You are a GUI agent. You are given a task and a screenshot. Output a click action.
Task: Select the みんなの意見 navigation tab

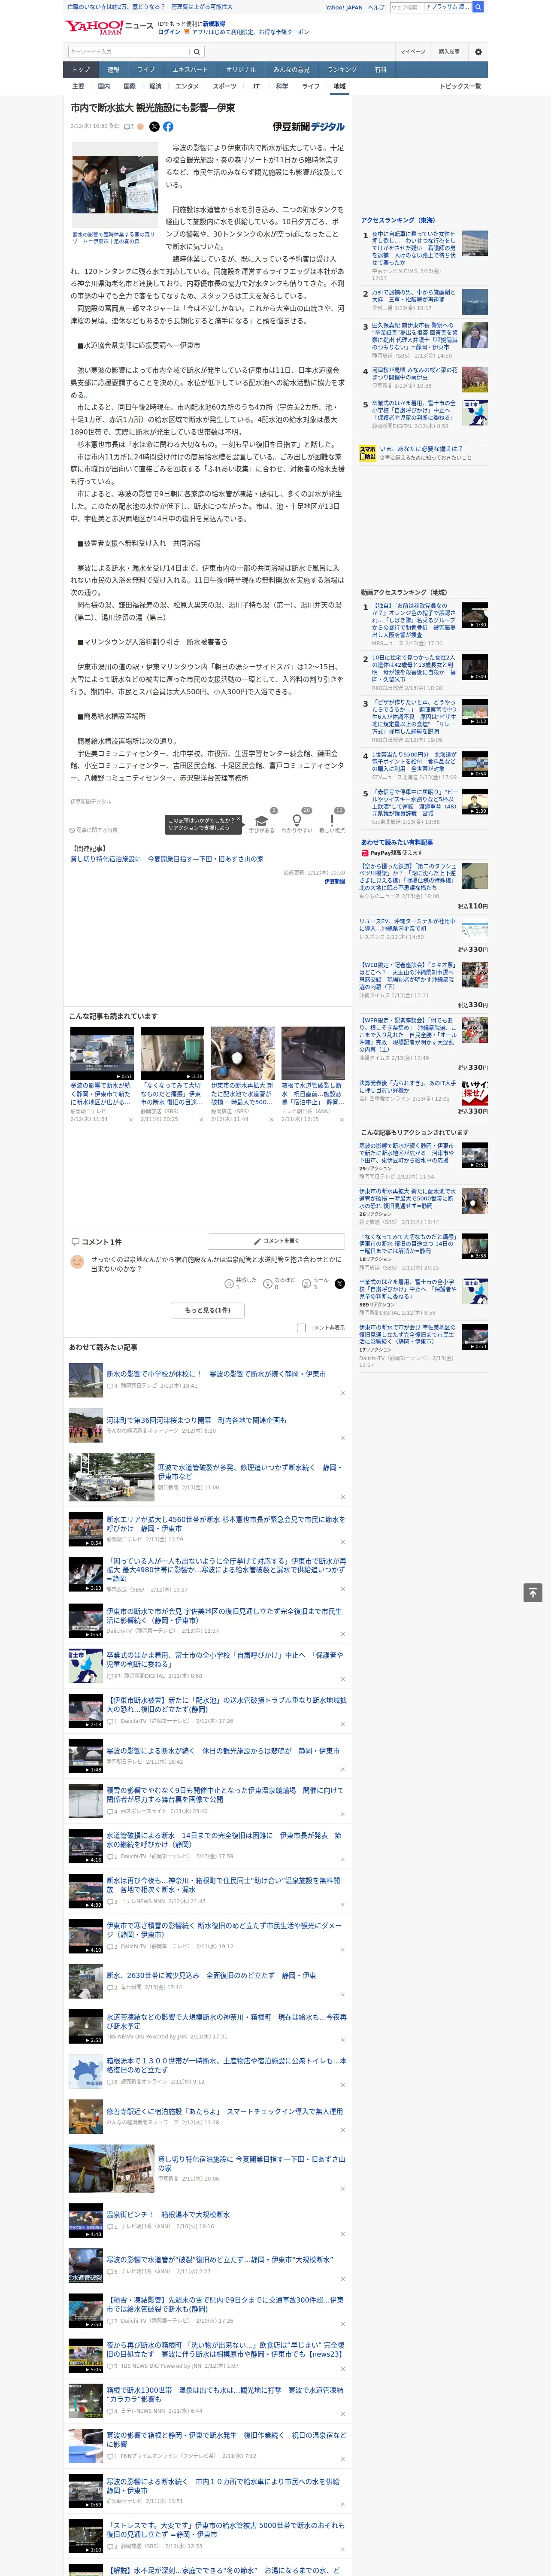pos(292,70)
